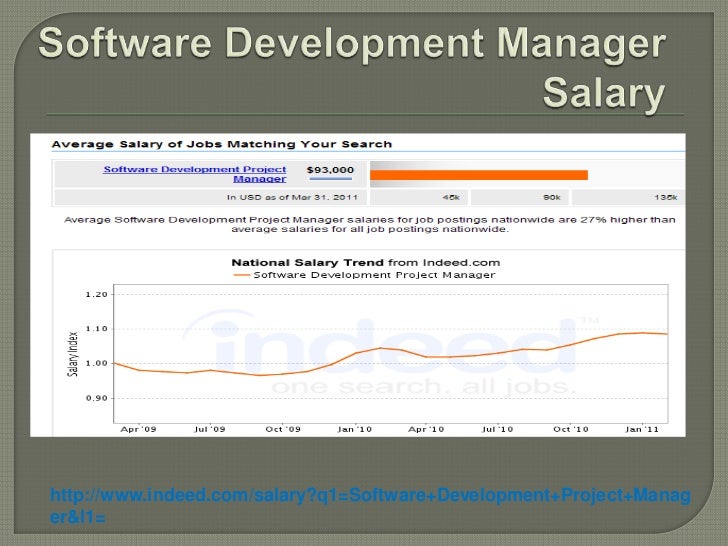
Task: Click the Apr '09 x-axis label
Action: tap(138, 429)
